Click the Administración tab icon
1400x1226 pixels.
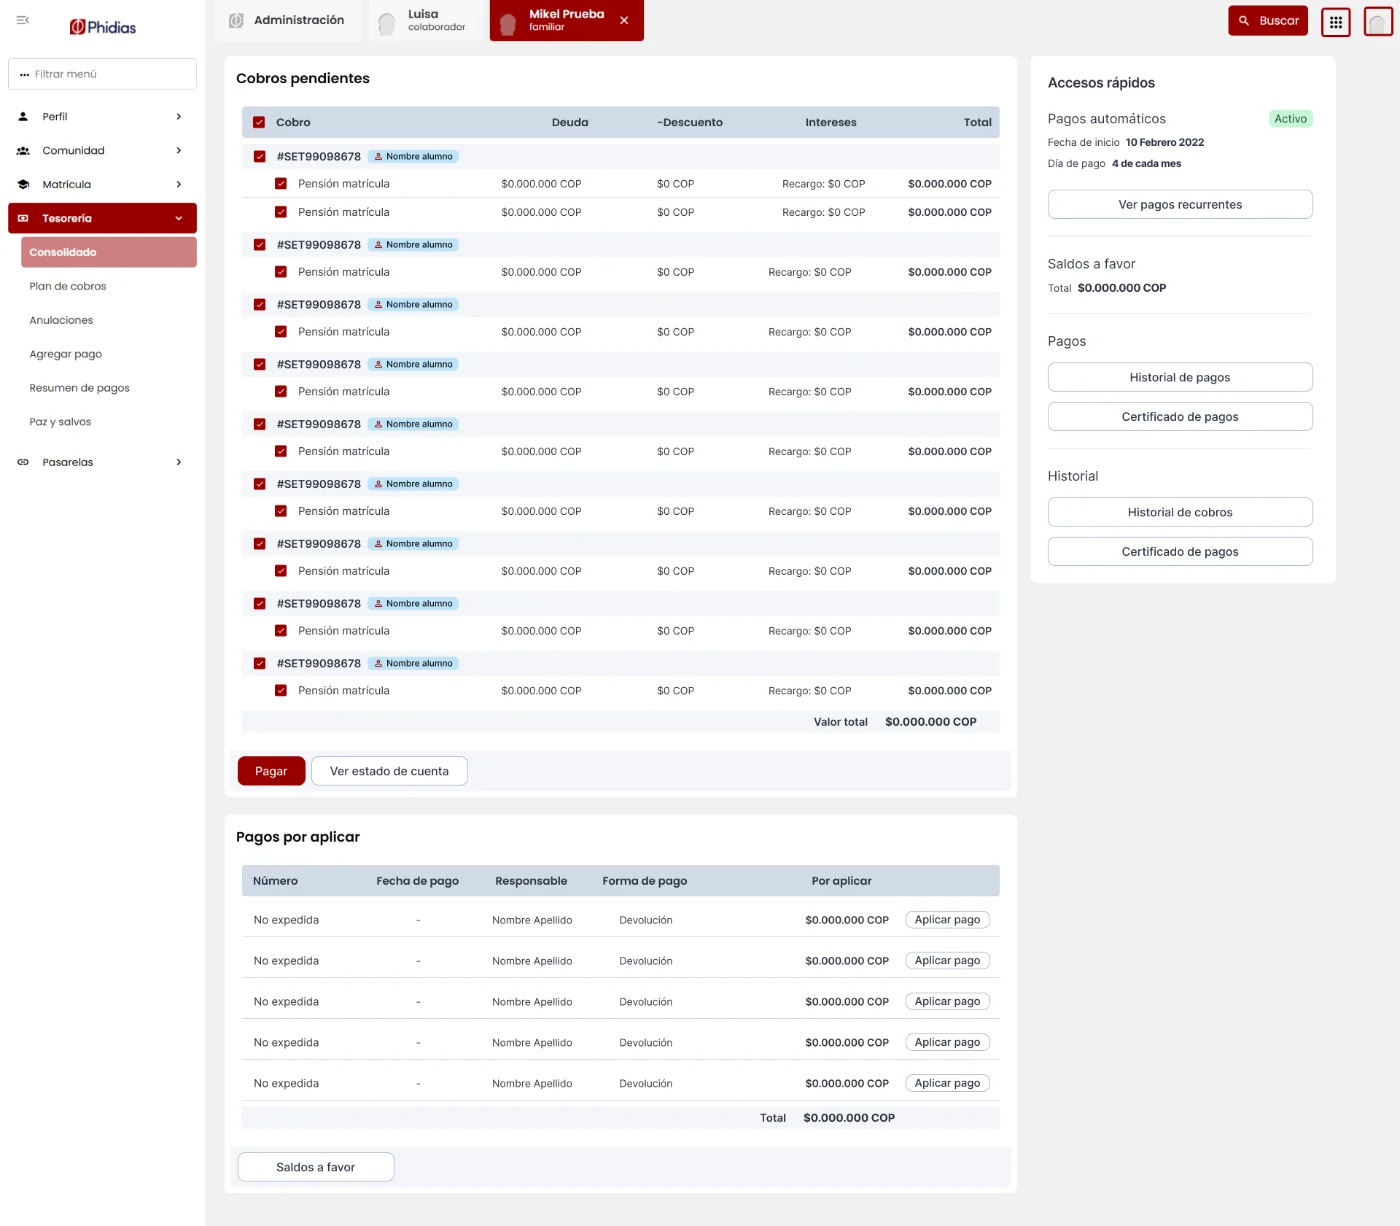pos(237,21)
